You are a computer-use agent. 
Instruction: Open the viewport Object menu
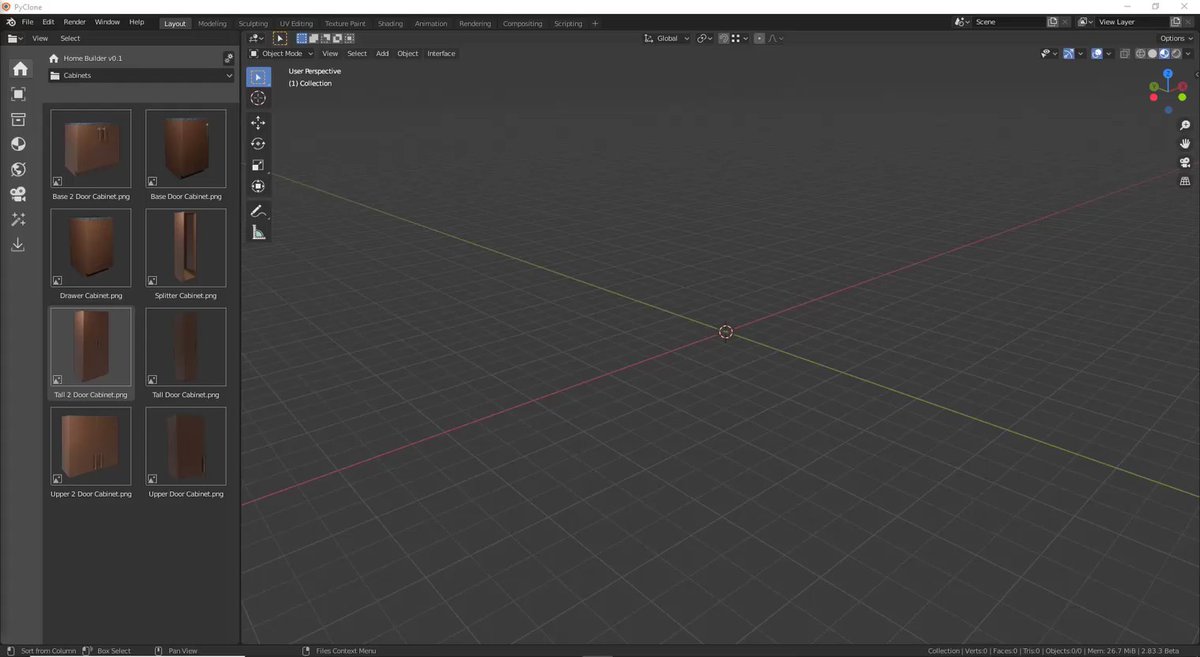(x=408, y=53)
